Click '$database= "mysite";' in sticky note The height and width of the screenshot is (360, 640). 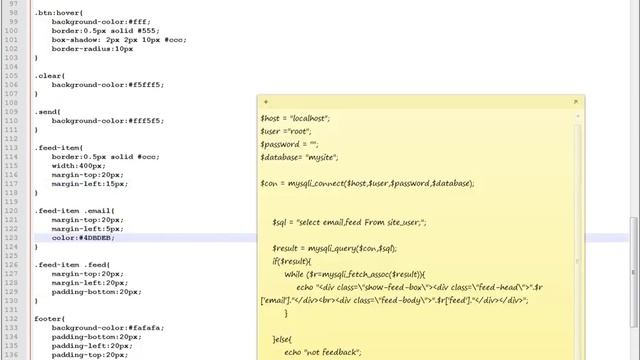click(300, 158)
